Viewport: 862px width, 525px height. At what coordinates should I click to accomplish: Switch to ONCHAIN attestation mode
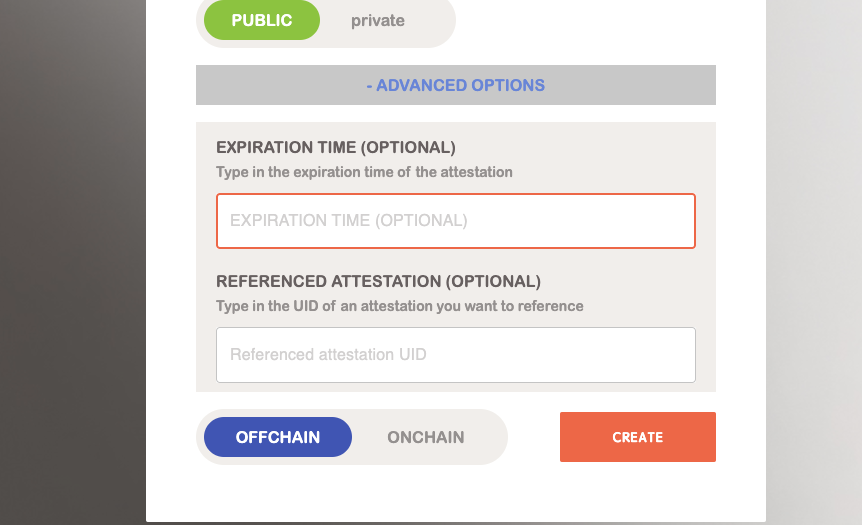(426, 437)
